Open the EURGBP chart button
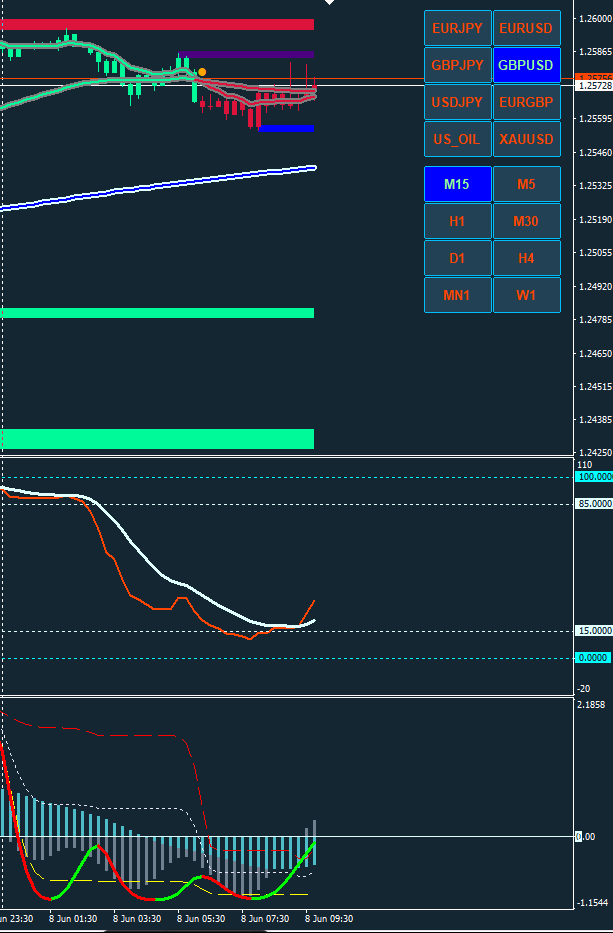This screenshot has height=933, width=613. tap(527, 102)
